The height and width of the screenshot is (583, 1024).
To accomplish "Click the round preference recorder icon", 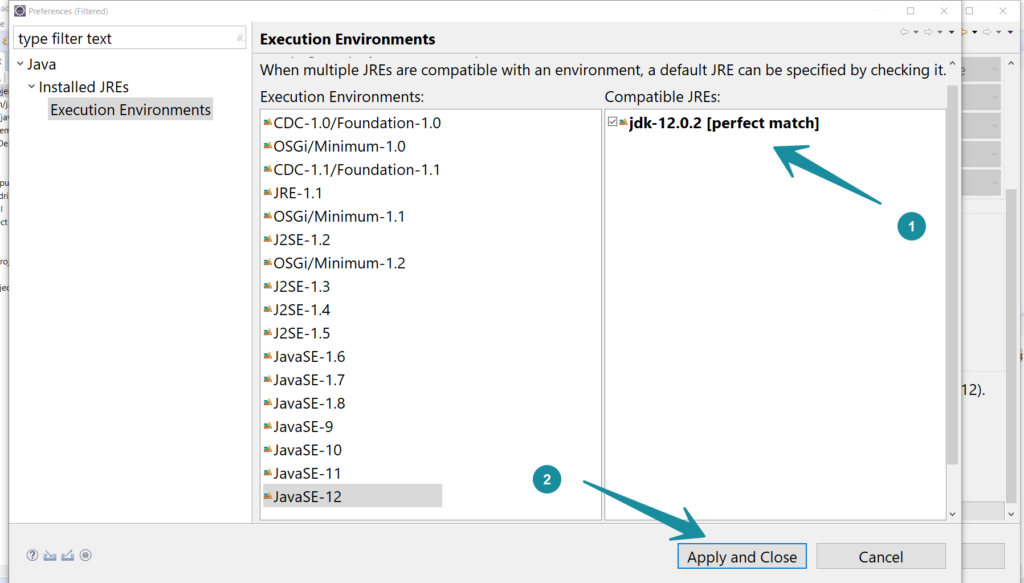I will coord(86,554).
